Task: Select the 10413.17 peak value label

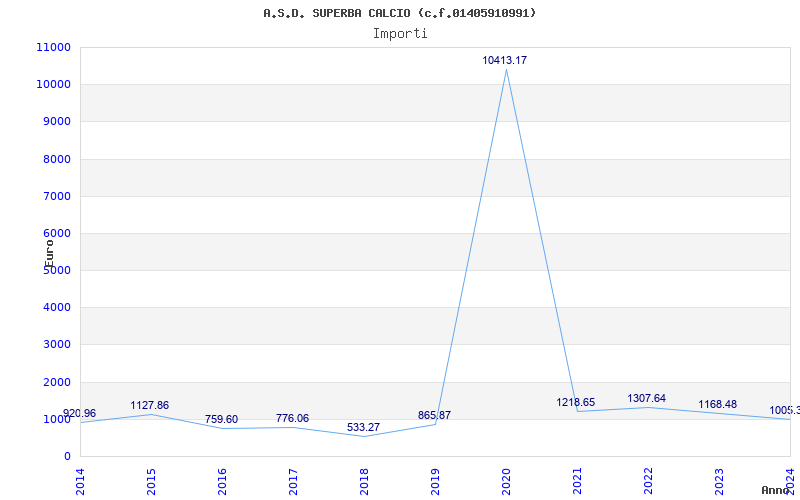Action: (505, 60)
